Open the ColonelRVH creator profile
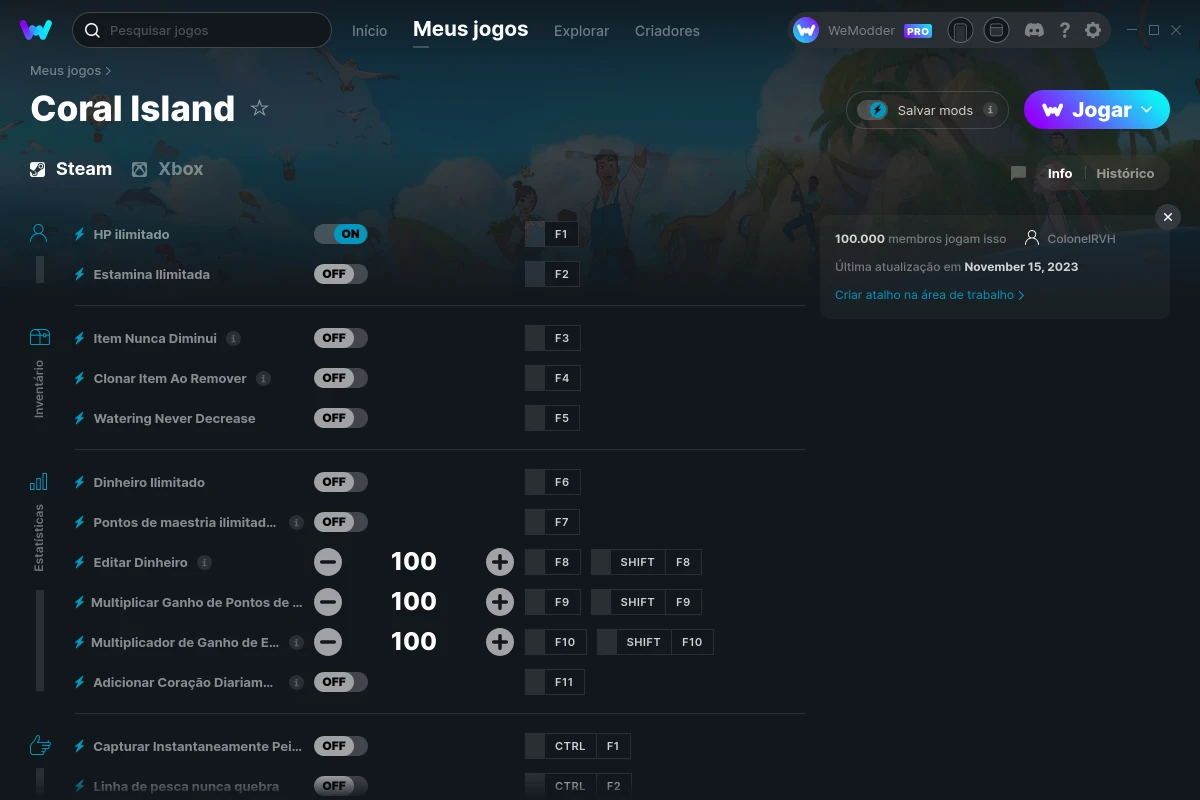The height and width of the screenshot is (800, 1200). 1070,239
